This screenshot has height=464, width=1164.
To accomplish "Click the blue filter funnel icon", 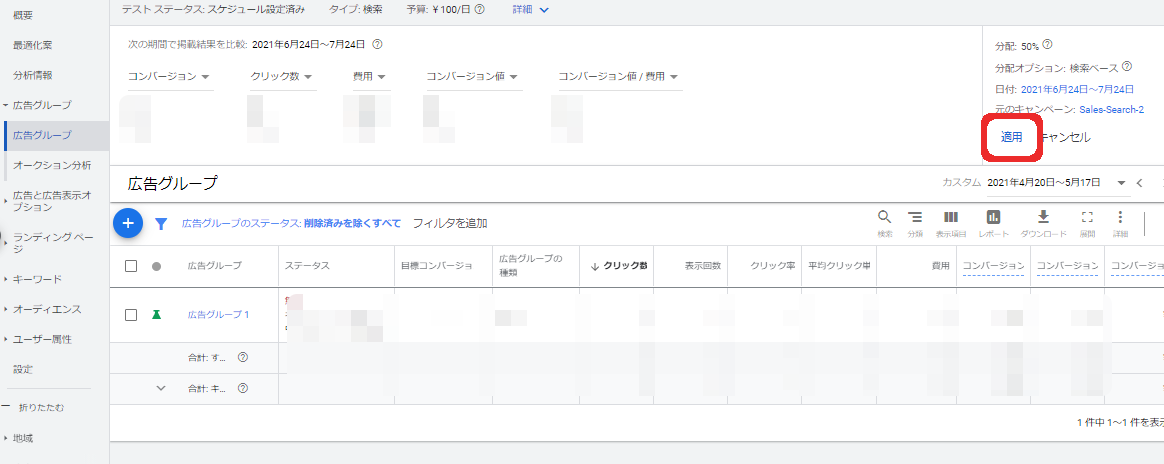I will coord(161,224).
